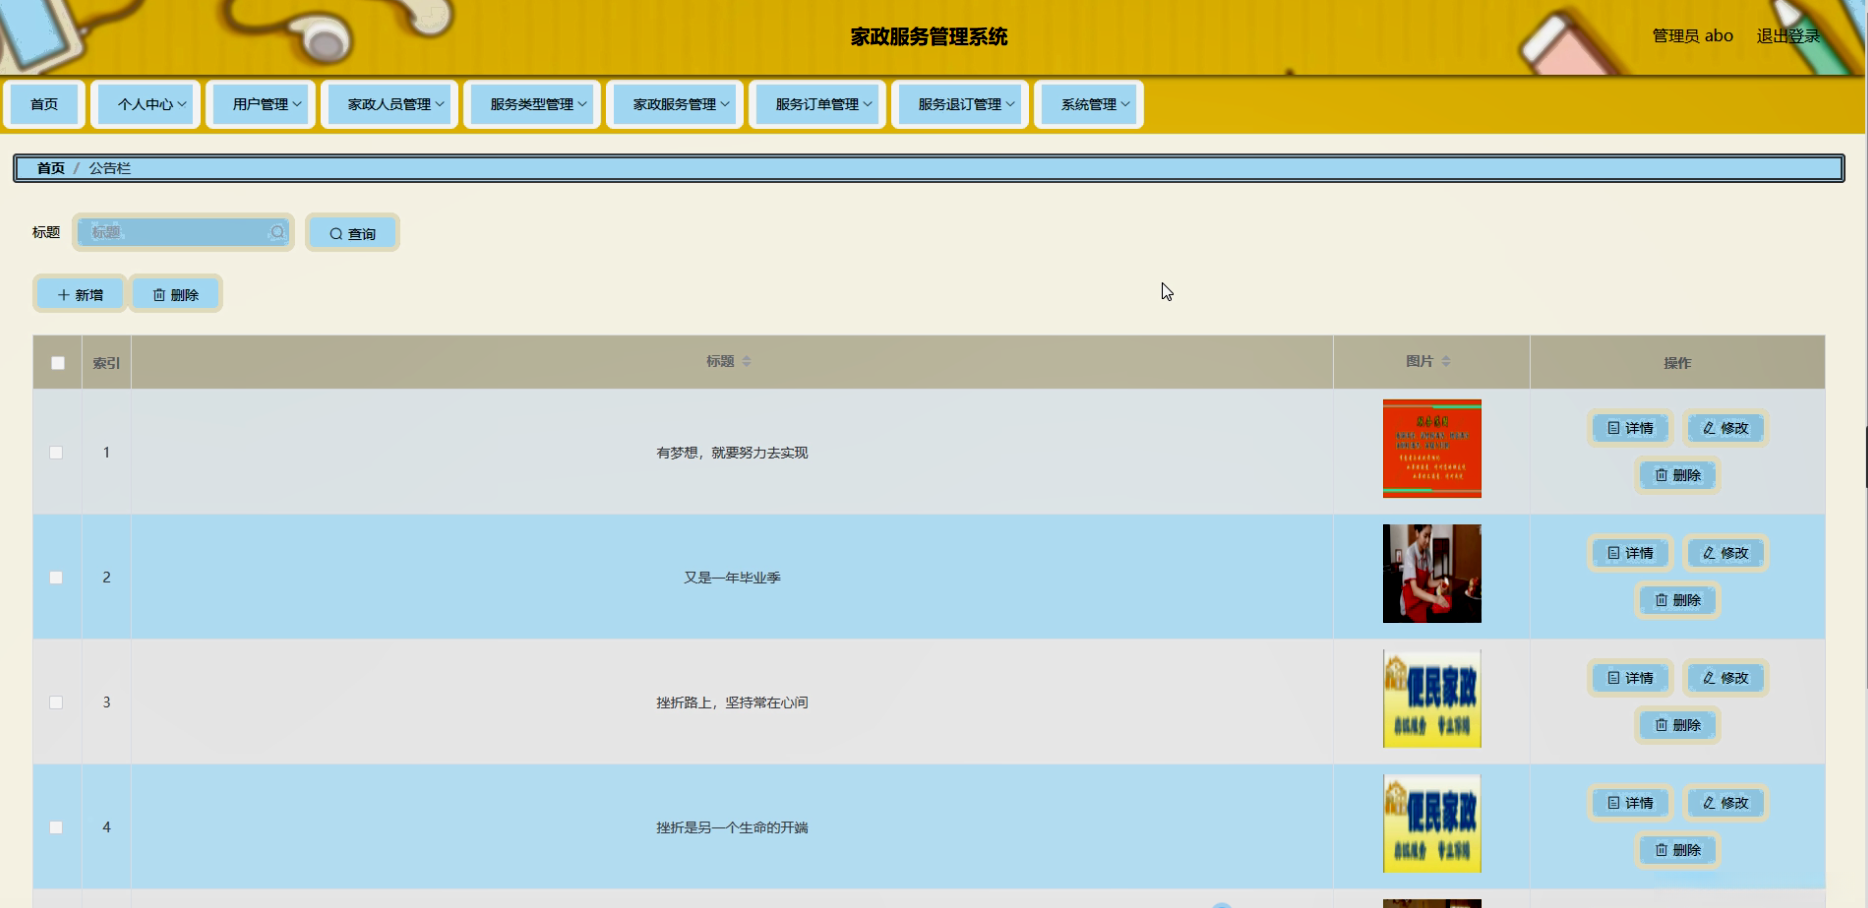The height and width of the screenshot is (908, 1868).
Task: Click the title text 又是一年毕业季
Action: pos(732,578)
